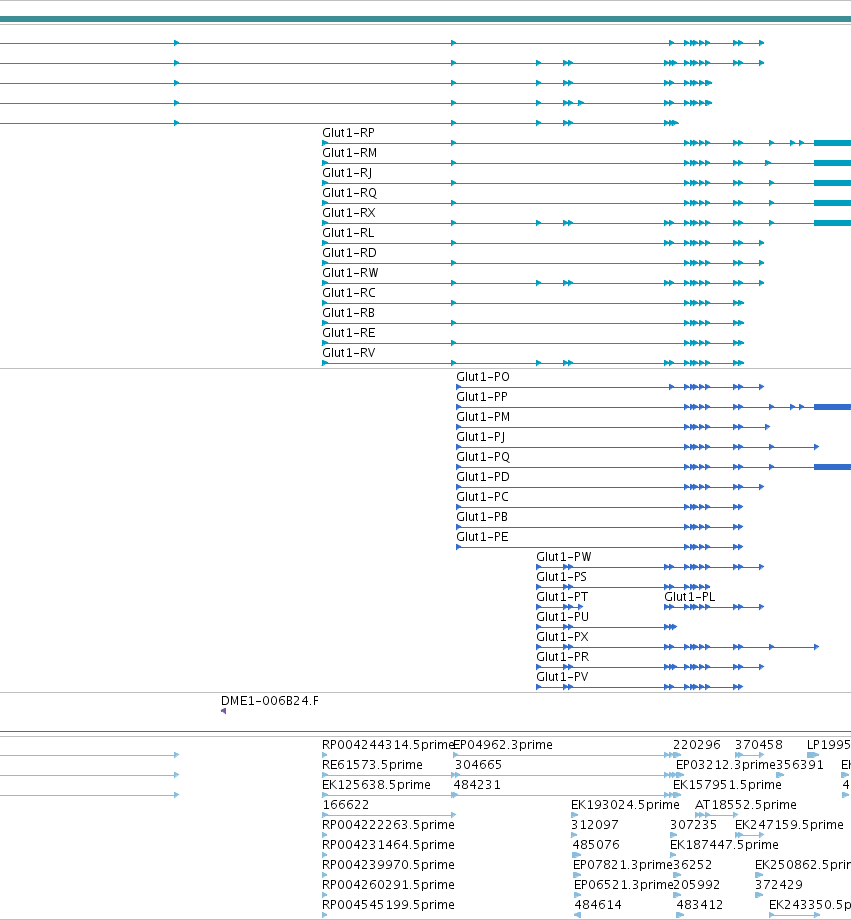Click the purple DME1-006B24.F arrow marker
Image resolution: width=851 pixels, height=920 pixels.
pos(224,711)
